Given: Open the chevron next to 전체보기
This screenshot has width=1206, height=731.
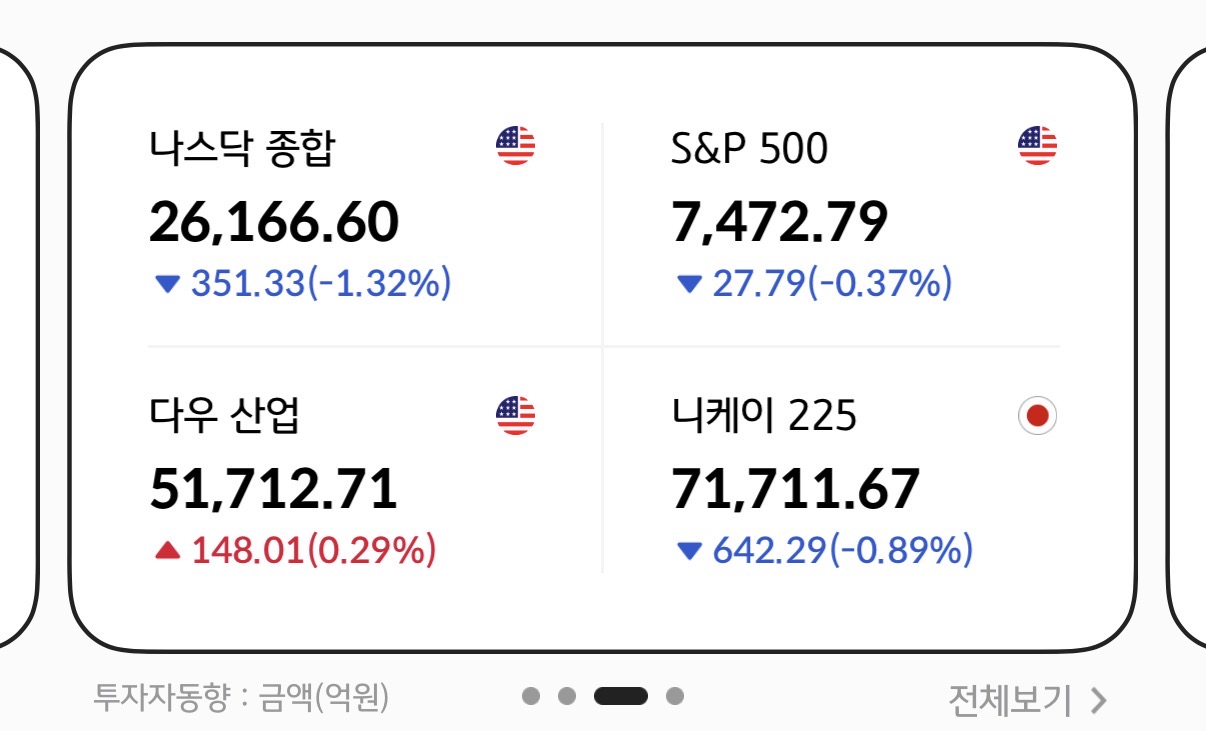Looking at the screenshot, I should [x=1098, y=701].
